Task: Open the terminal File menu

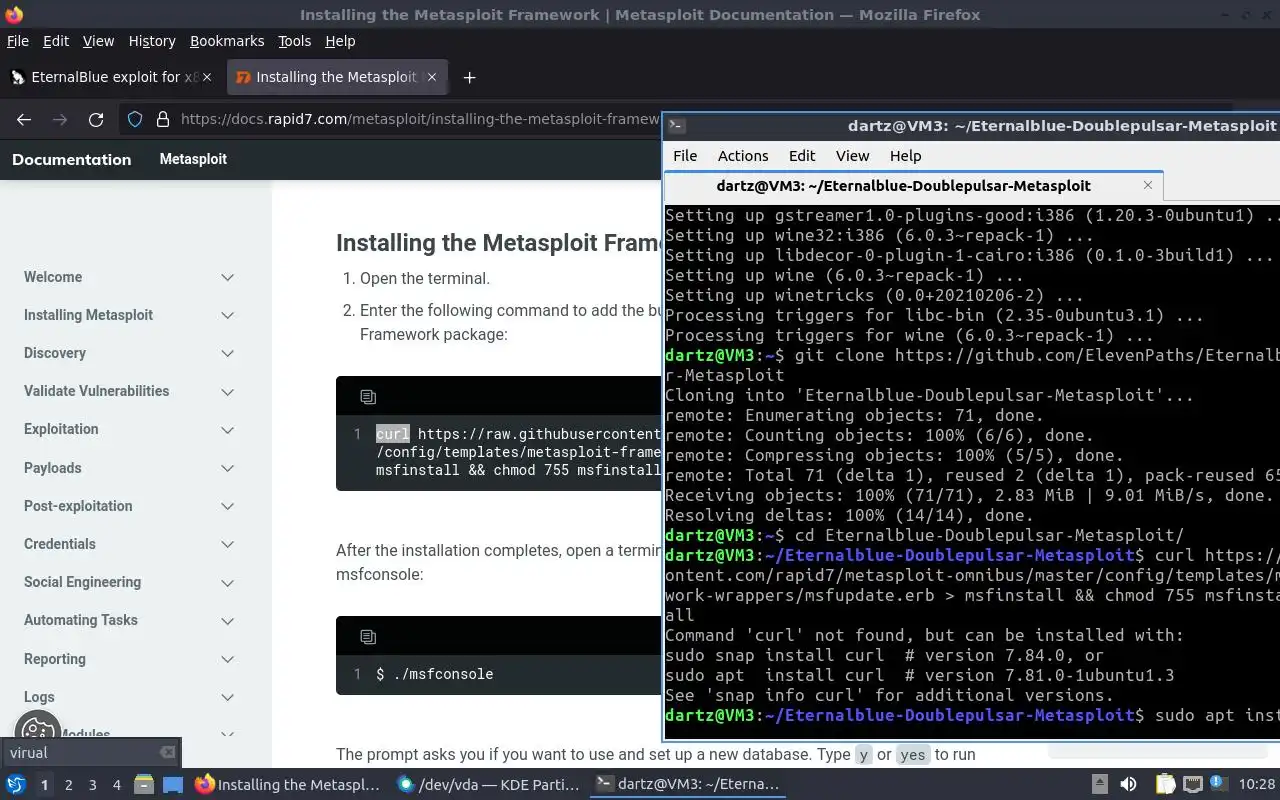Action: point(685,156)
